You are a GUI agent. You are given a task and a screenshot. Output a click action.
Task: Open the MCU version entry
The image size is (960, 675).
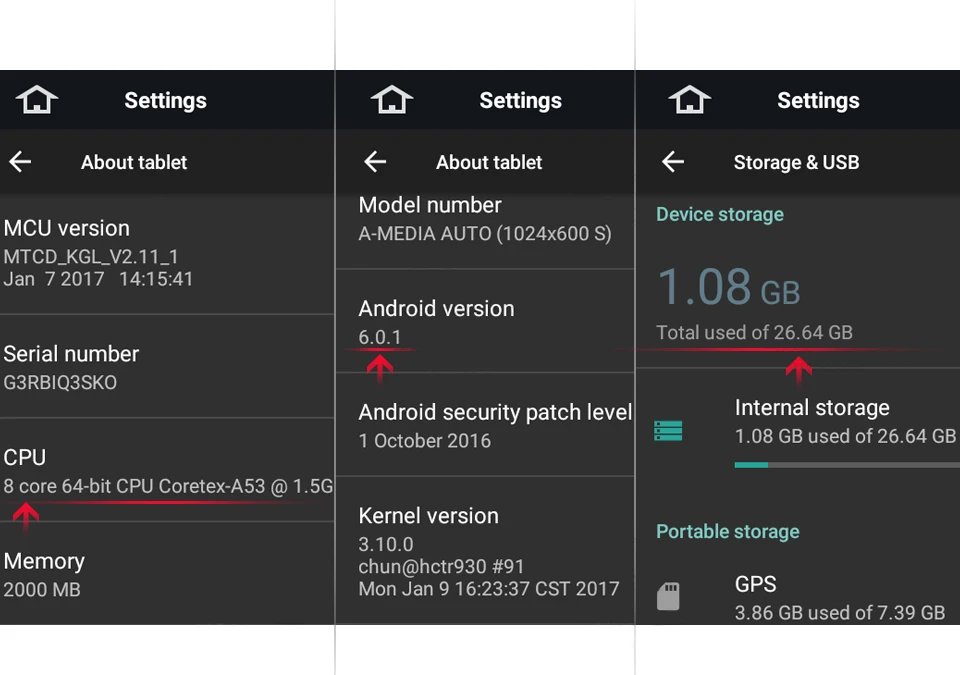[167, 254]
